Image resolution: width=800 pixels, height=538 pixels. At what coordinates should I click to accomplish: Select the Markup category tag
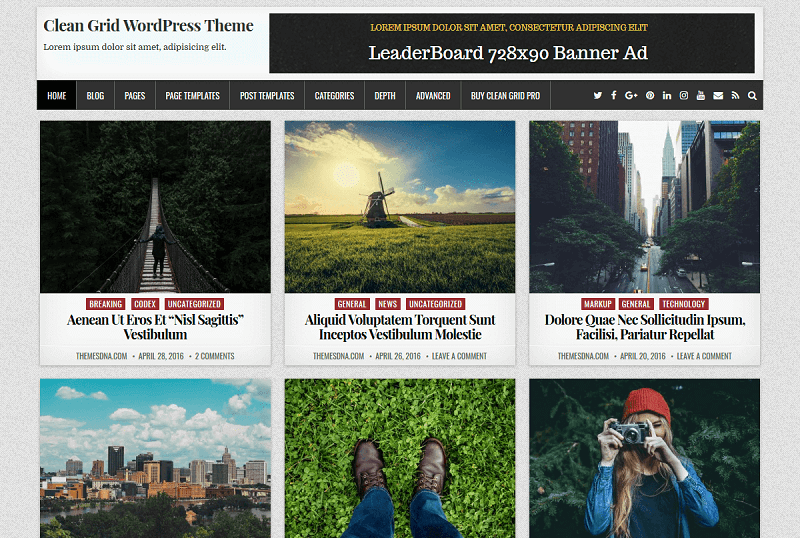click(x=598, y=304)
